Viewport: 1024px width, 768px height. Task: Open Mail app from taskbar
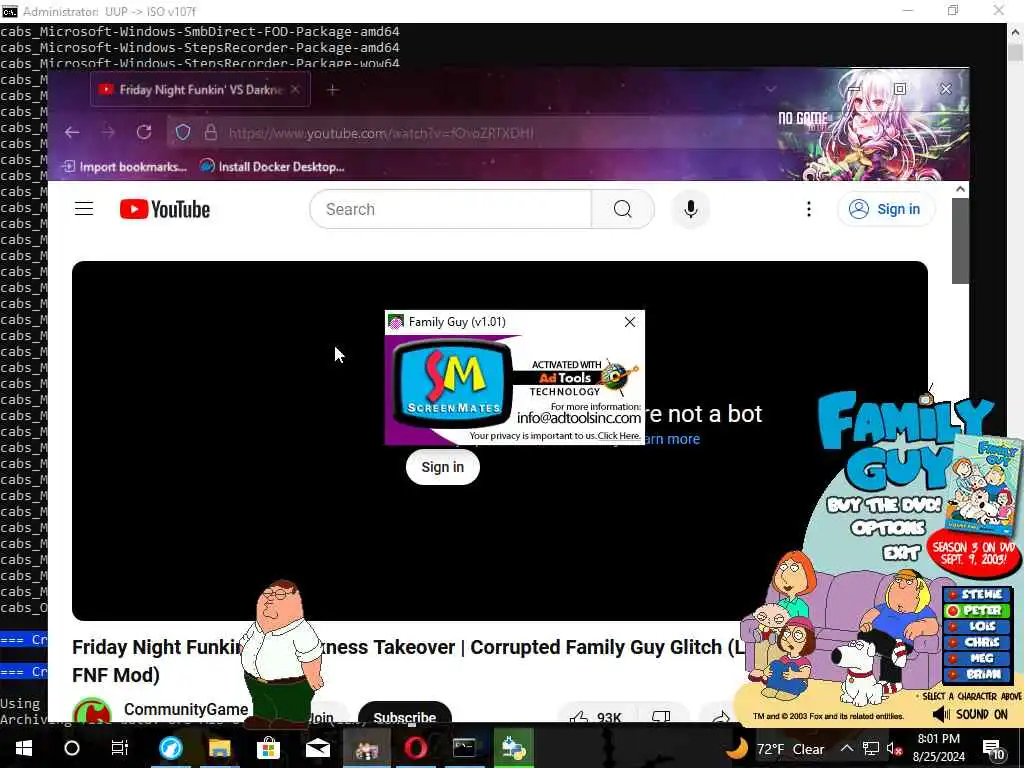(x=317, y=748)
